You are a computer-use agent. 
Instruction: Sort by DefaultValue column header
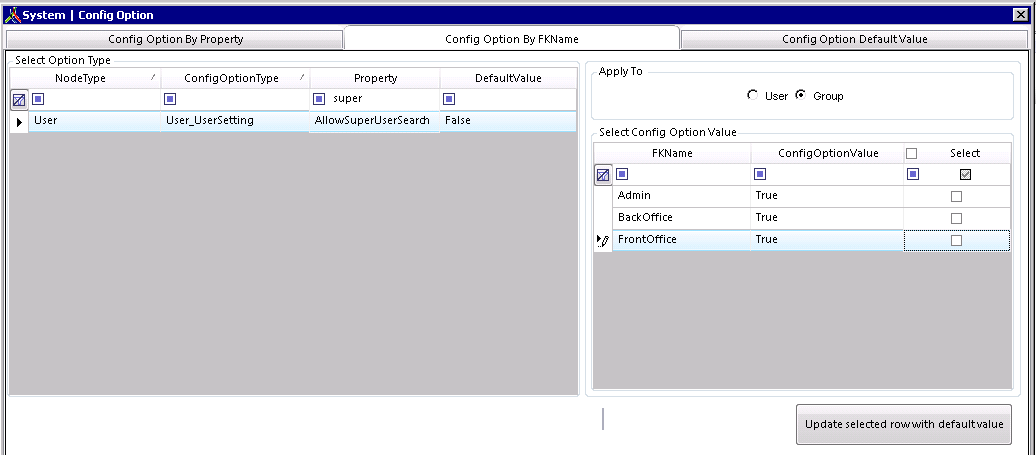click(508, 78)
